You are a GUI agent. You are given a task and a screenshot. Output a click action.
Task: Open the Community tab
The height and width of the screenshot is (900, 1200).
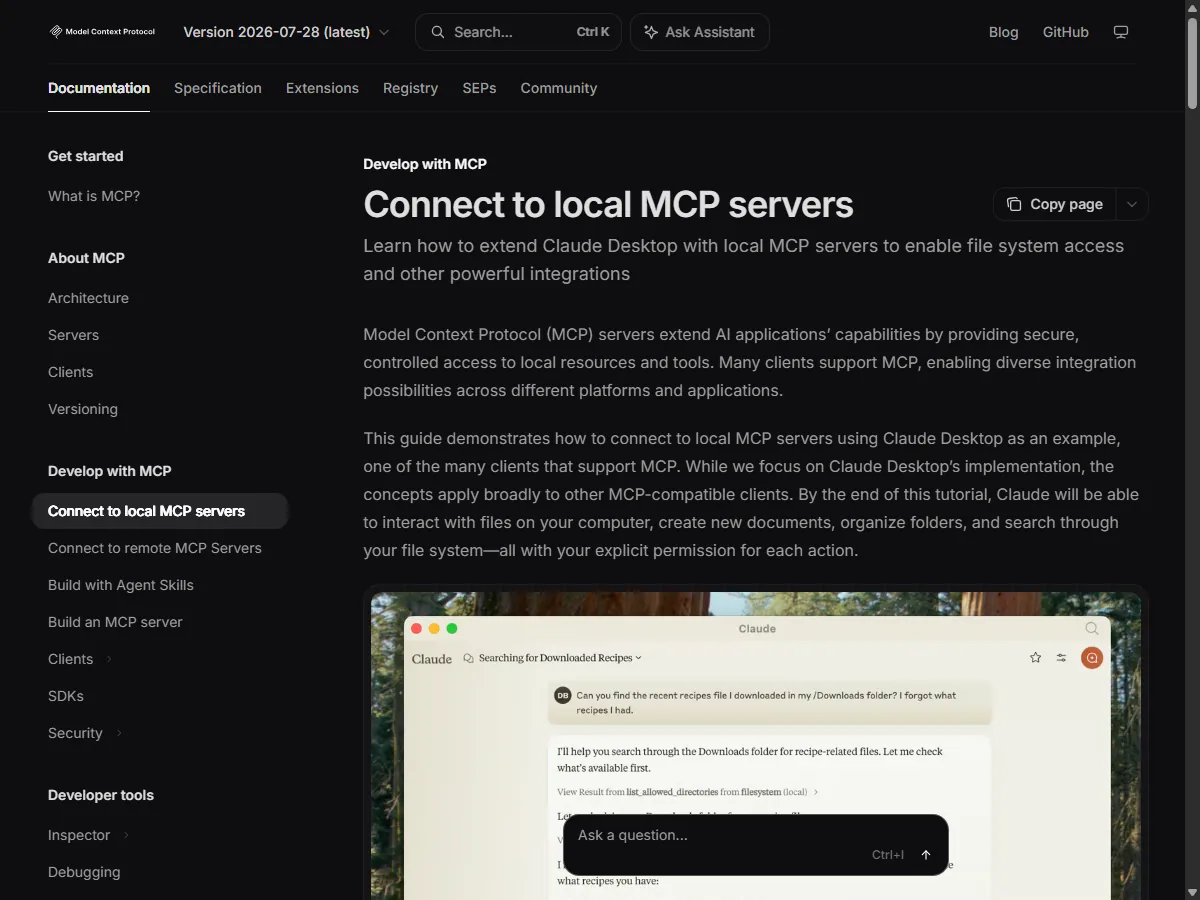click(558, 88)
